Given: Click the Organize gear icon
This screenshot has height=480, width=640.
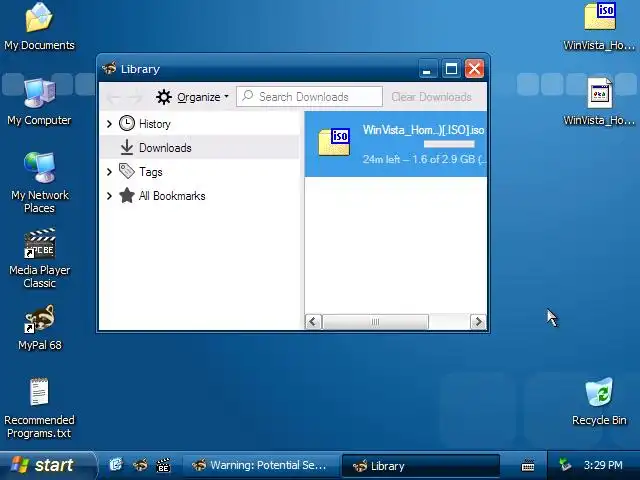Looking at the screenshot, I should 164,97.
